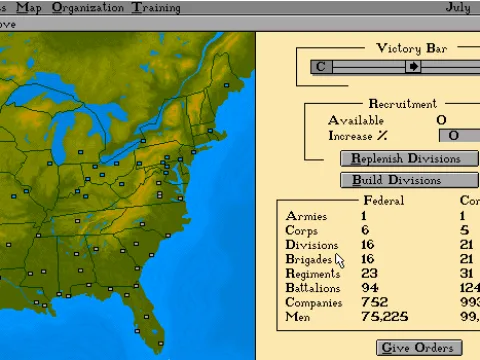Click the July date text

[x=458, y=7]
